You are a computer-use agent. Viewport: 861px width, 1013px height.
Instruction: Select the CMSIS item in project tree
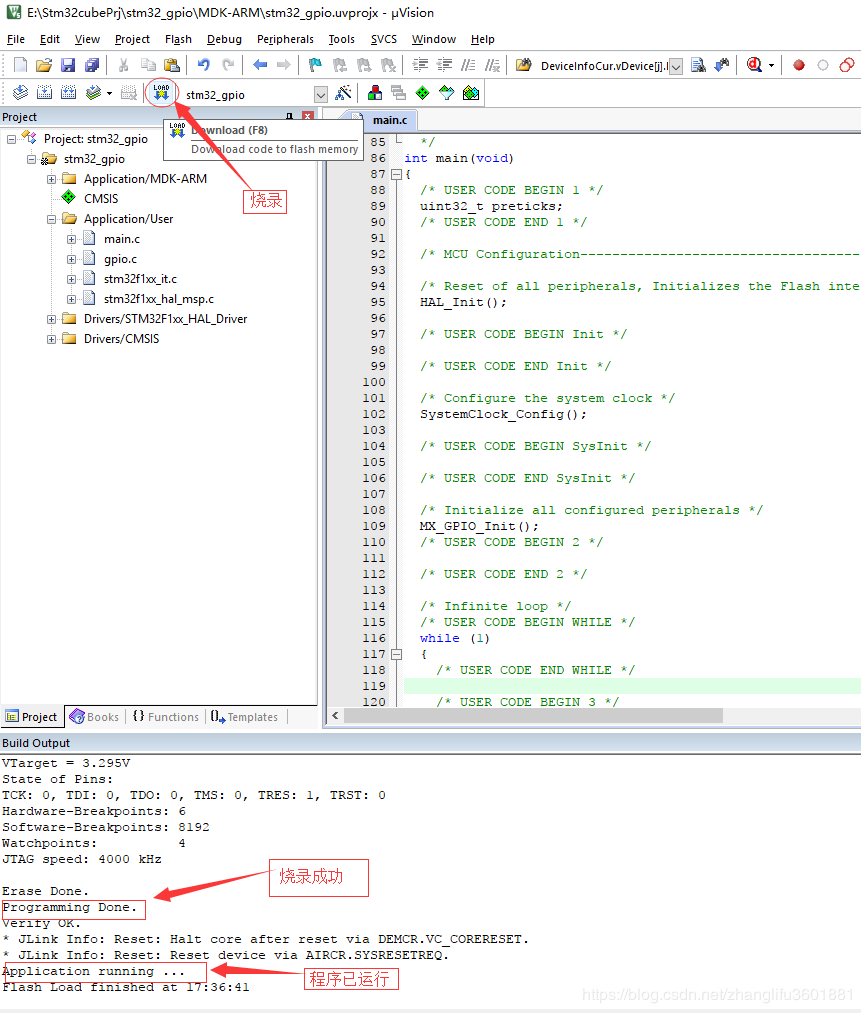[x=101, y=198]
